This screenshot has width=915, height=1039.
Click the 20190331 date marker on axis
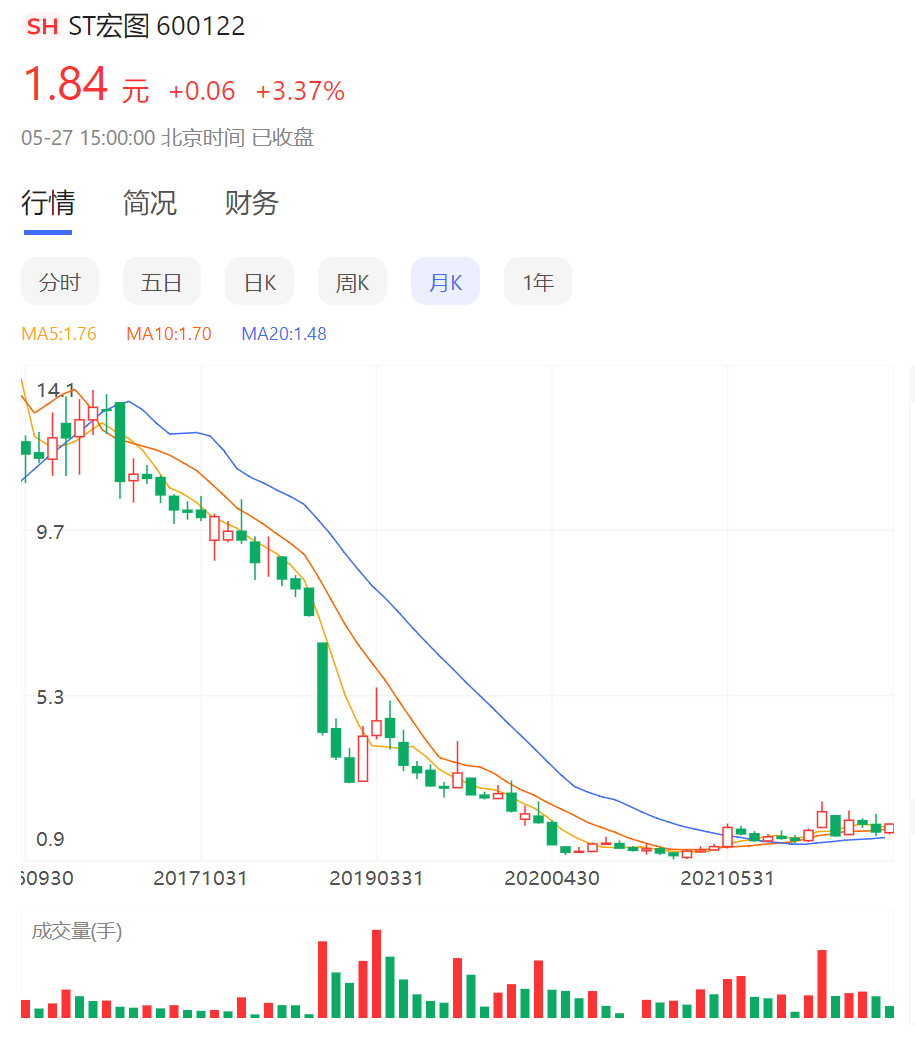point(376,879)
